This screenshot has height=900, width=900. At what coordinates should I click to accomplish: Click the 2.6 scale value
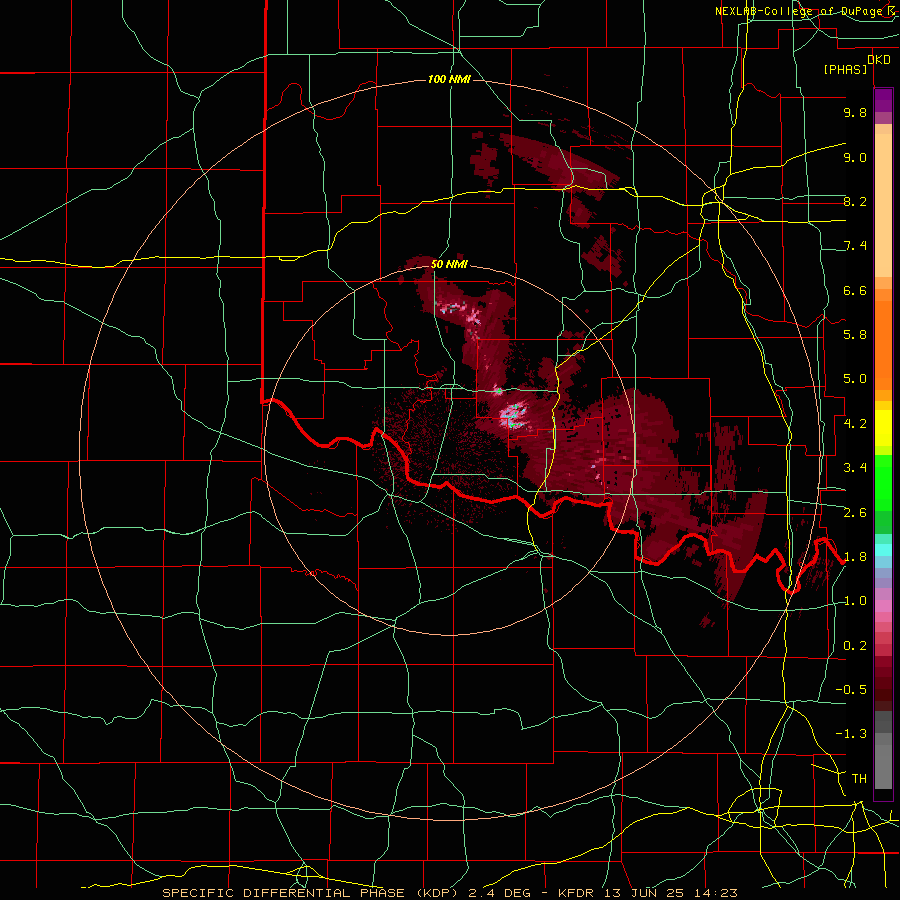(x=855, y=513)
